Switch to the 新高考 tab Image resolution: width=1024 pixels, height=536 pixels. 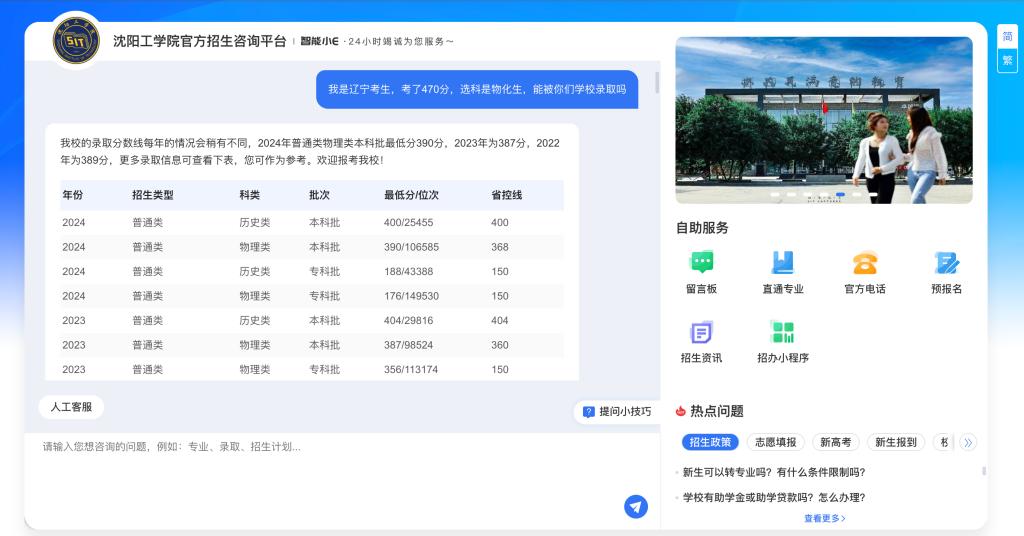[x=835, y=442]
